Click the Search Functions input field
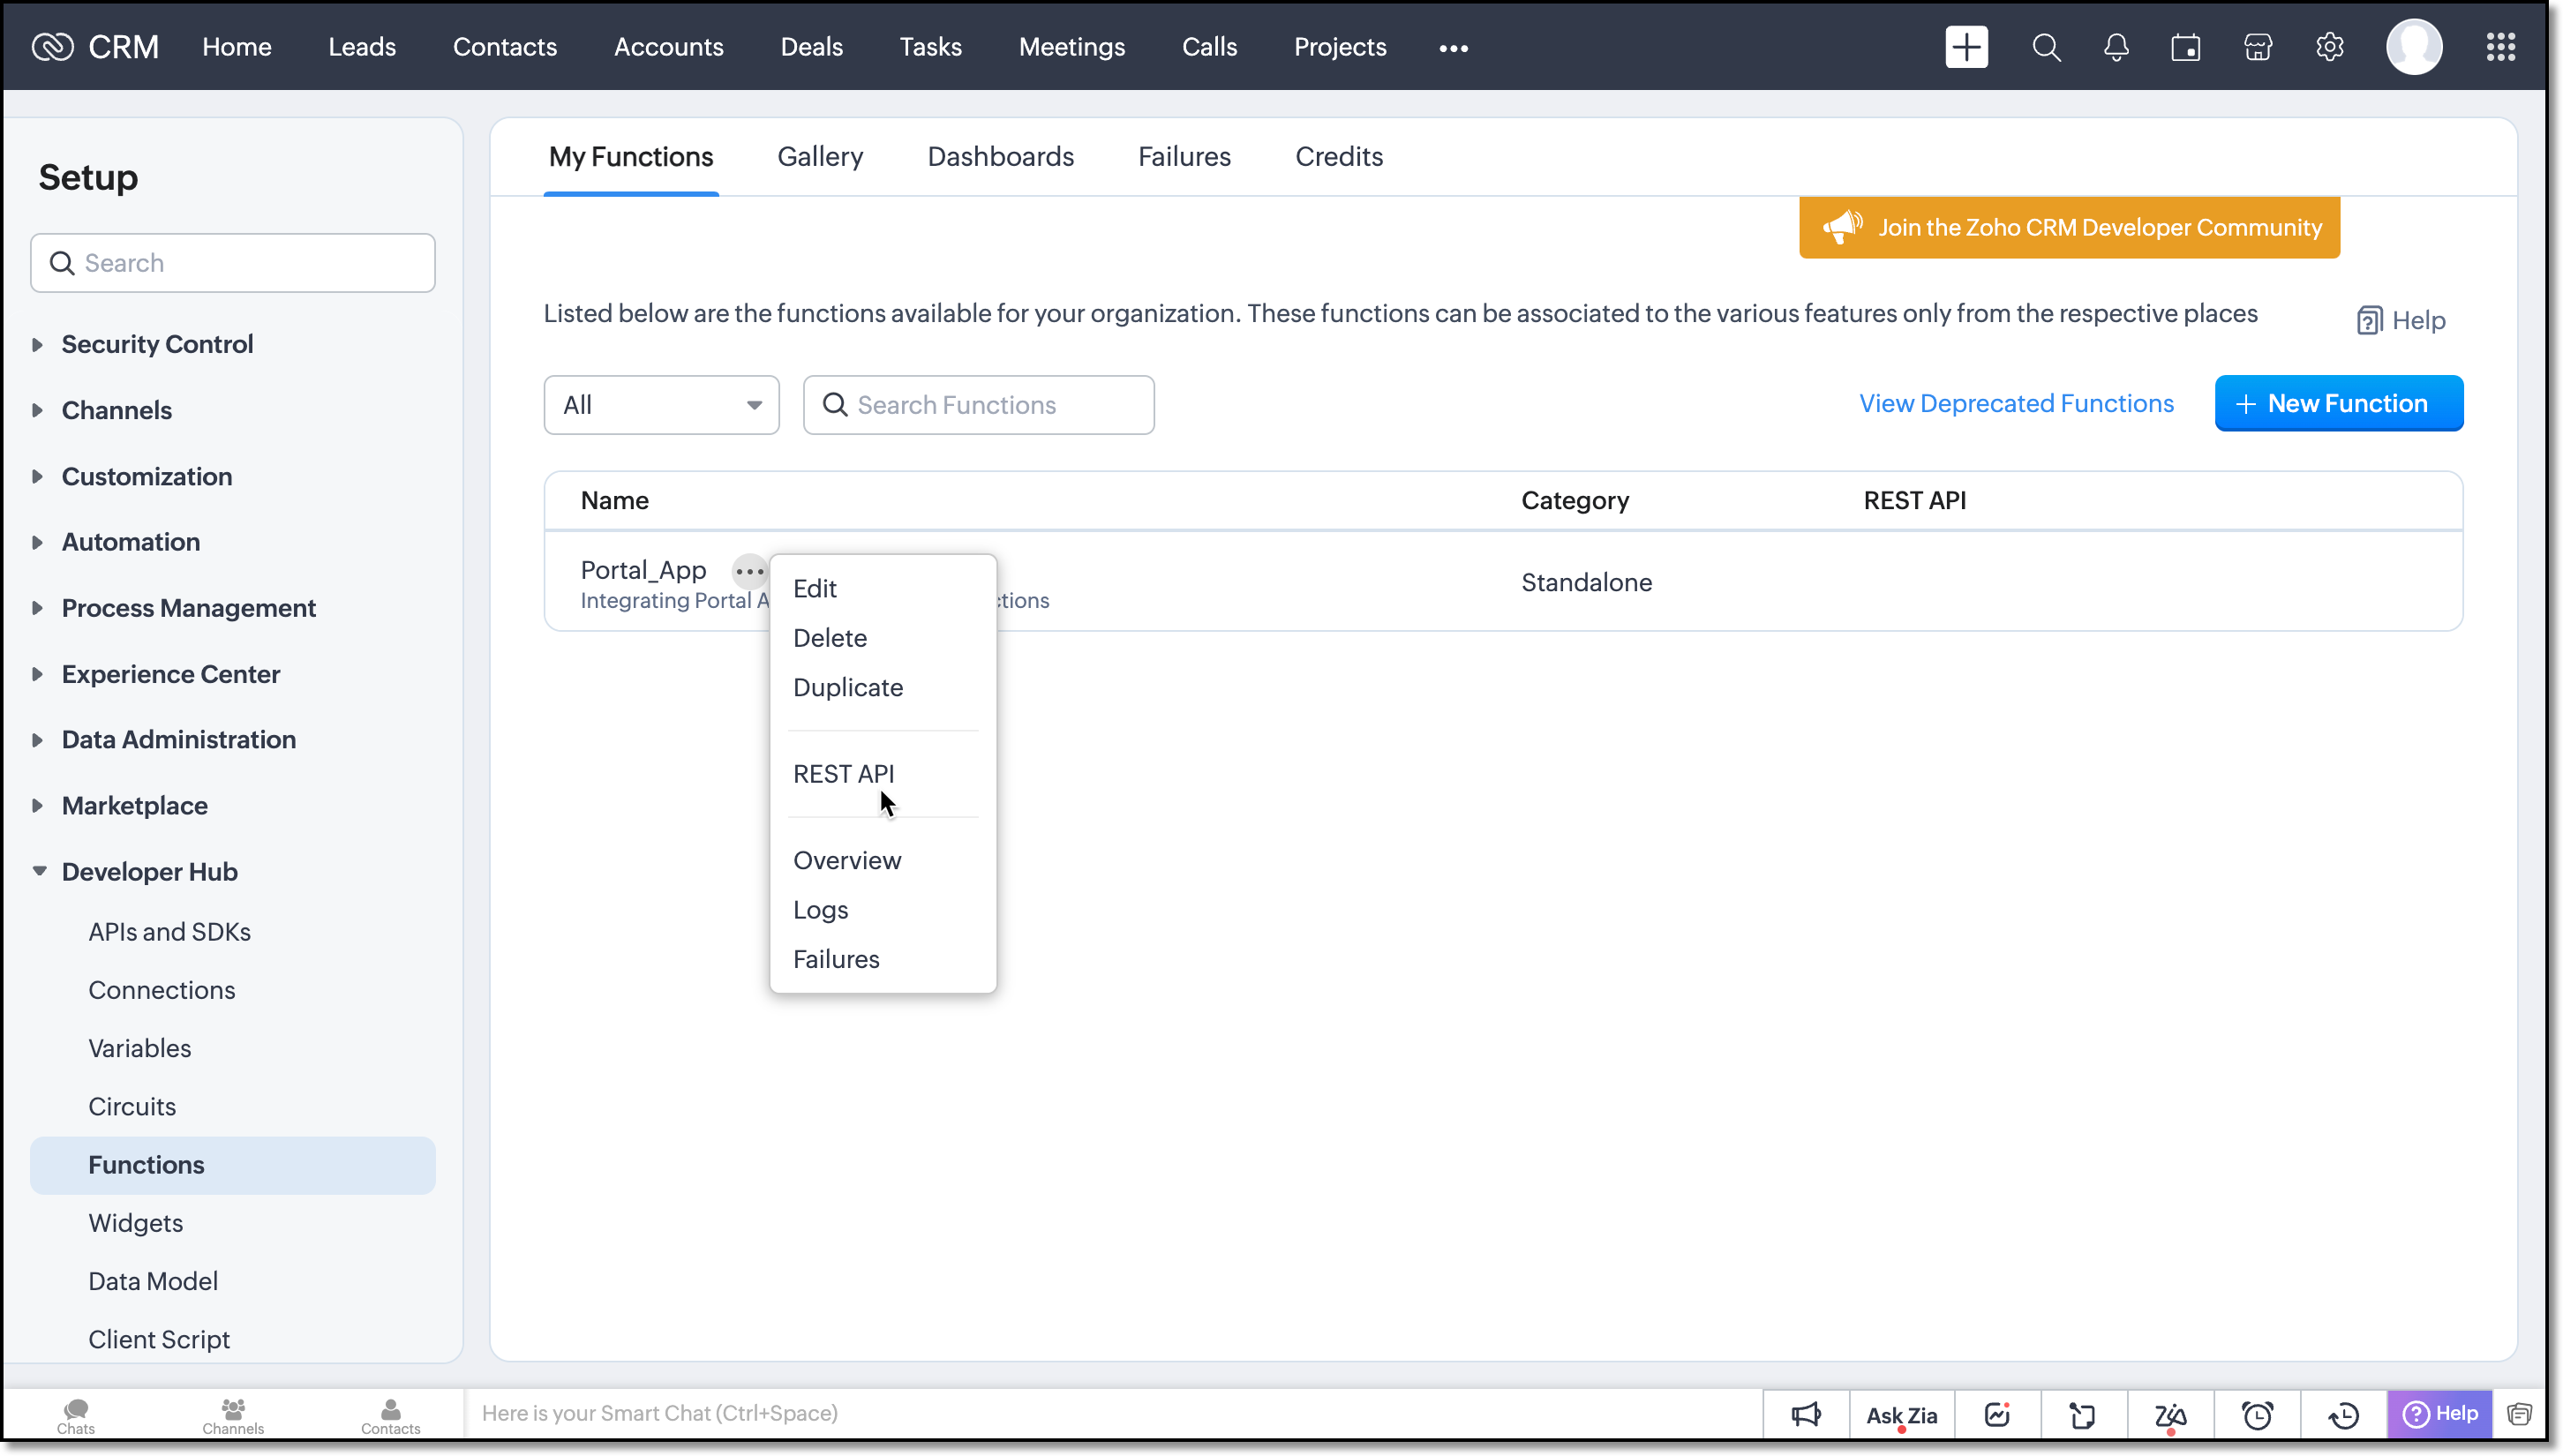This screenshot has height=1456, width=2563. [x=978, y=405]
